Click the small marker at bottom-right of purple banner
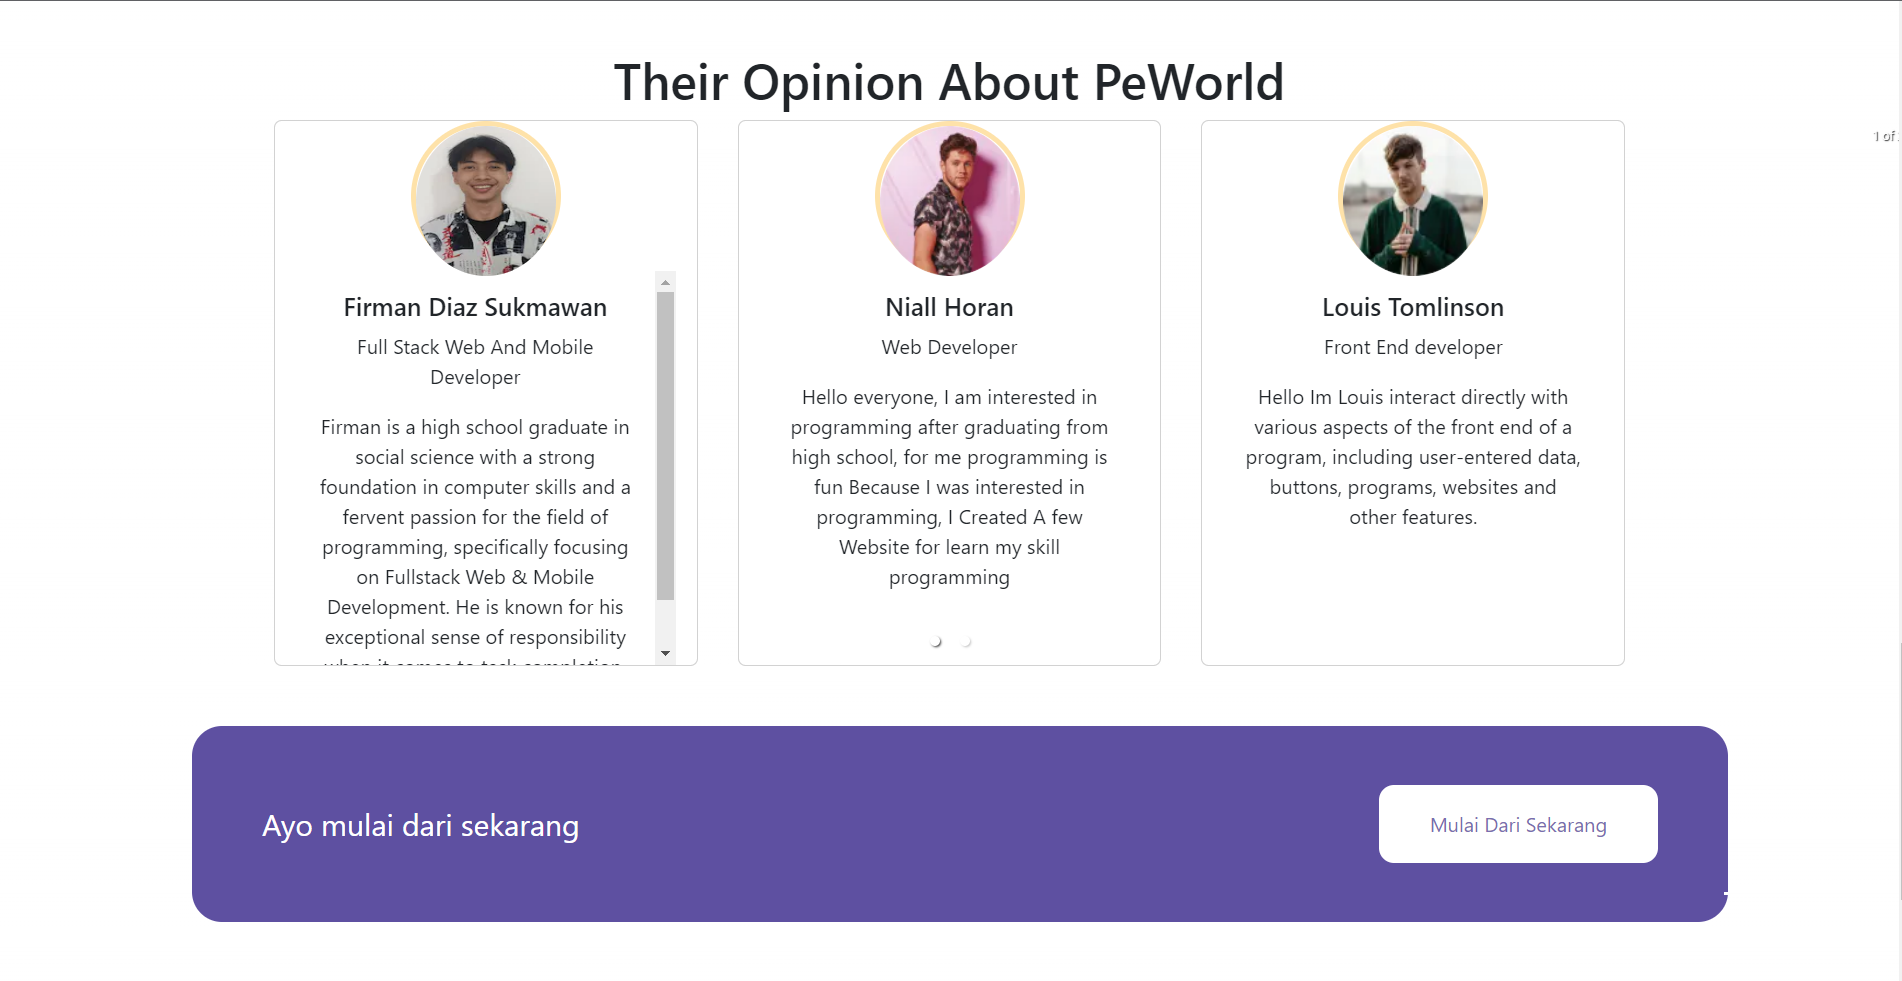Viewport: 1902px width, 981px height. [x=1725, y=893]
